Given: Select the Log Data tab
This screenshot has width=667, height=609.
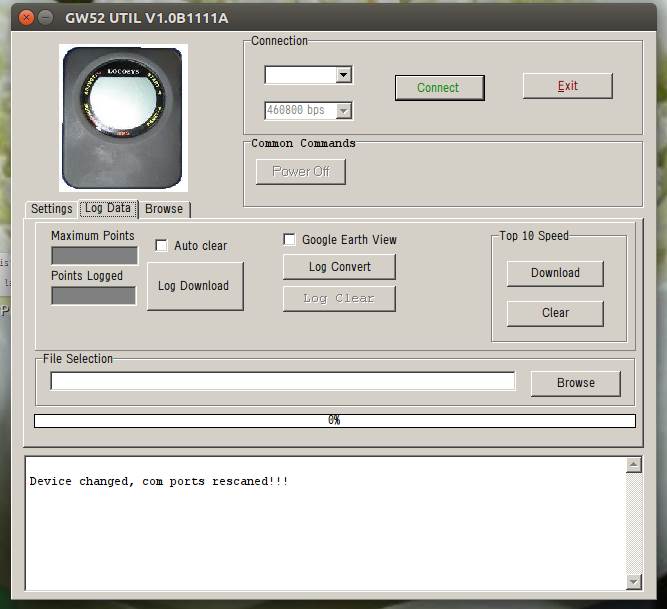Looking at the screenshot, I should click(107, 209).
